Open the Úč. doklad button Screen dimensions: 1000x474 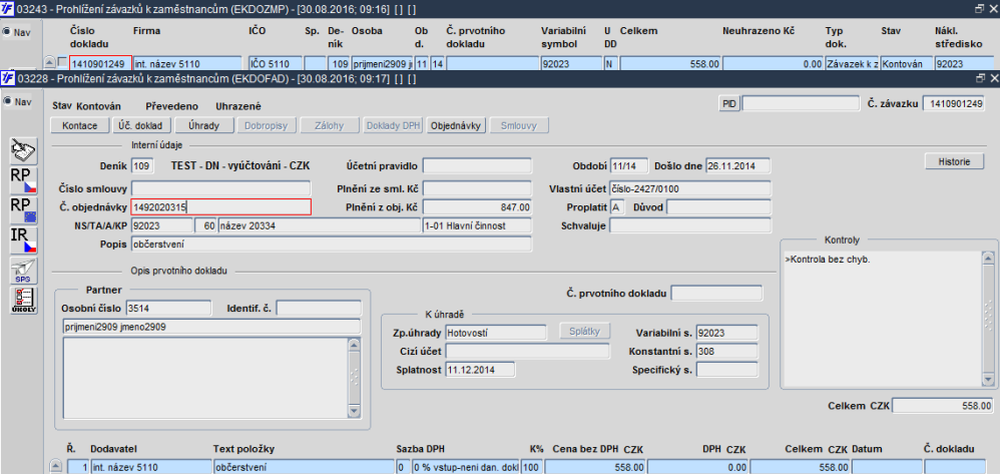click(140, 126)
